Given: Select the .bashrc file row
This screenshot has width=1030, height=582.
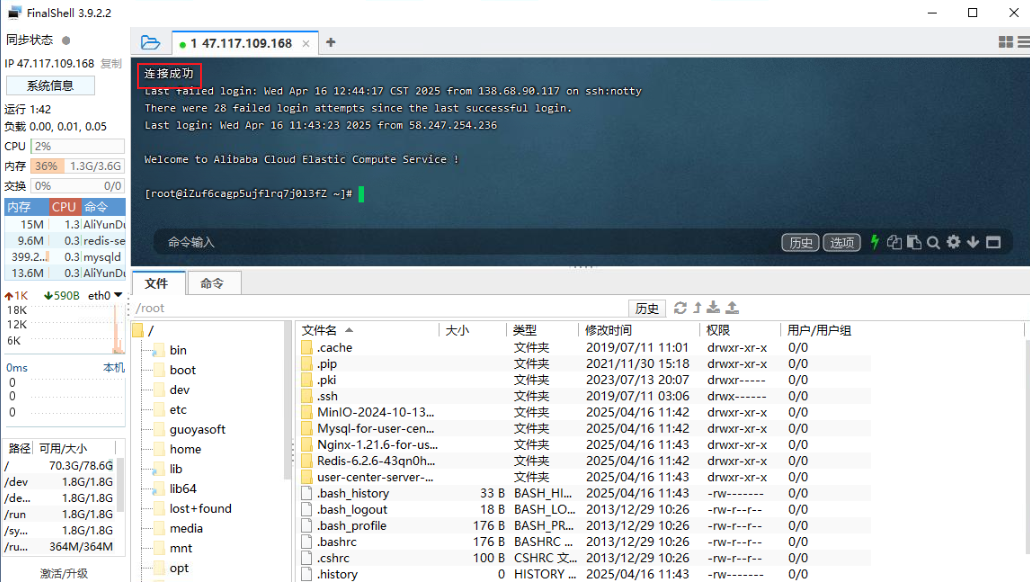Looking at the screenshot, I should [585, 542].
